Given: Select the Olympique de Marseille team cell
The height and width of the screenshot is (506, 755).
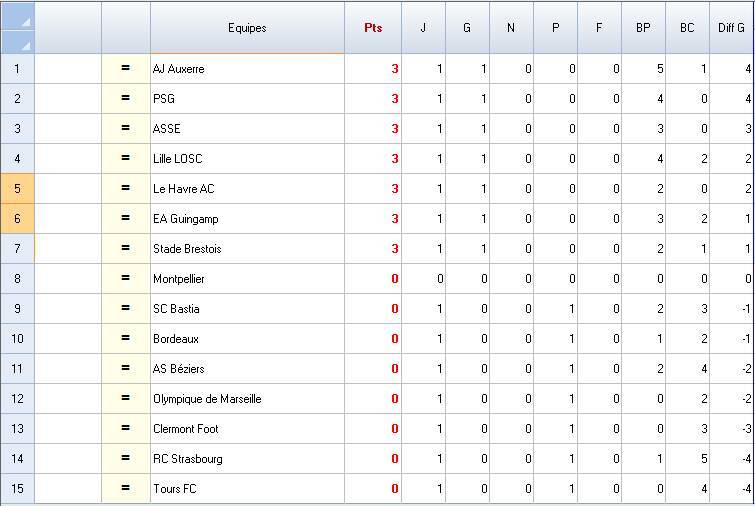Looking at the screenshot, I should tap(247, 399).
